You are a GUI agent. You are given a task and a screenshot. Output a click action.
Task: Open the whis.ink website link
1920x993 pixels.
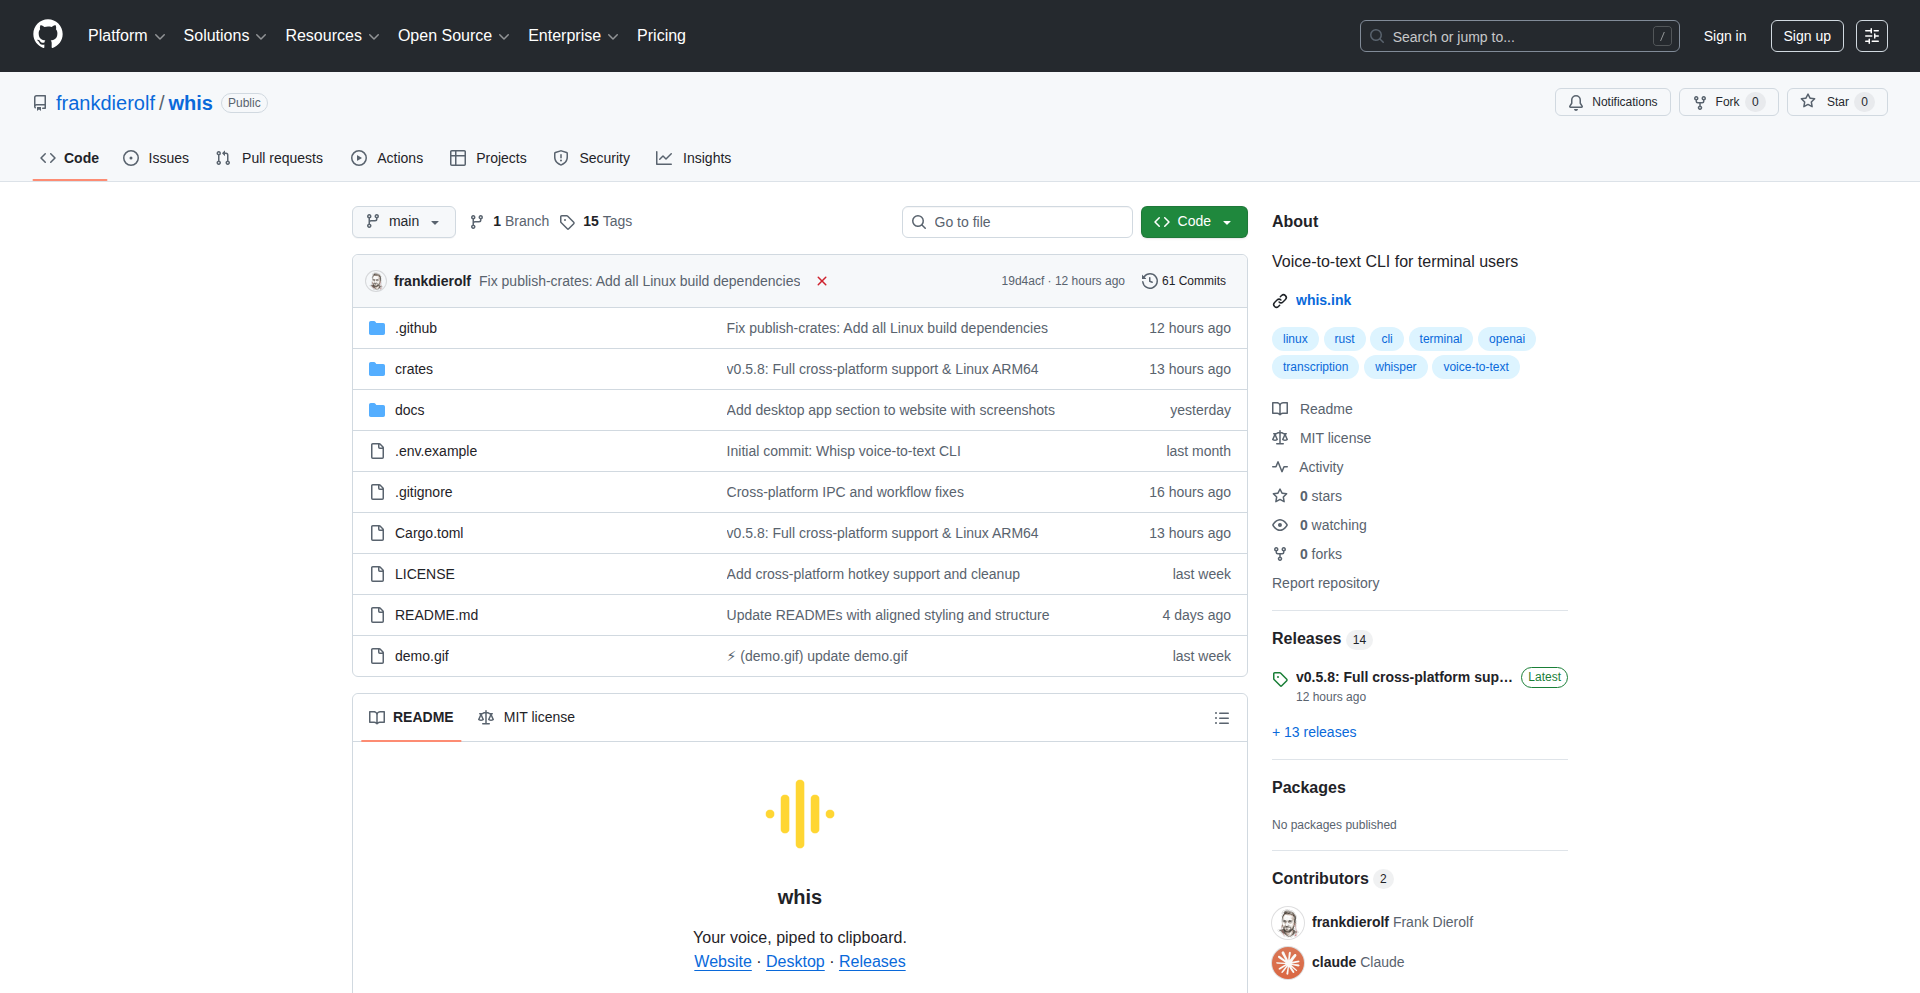(1323, 300)
